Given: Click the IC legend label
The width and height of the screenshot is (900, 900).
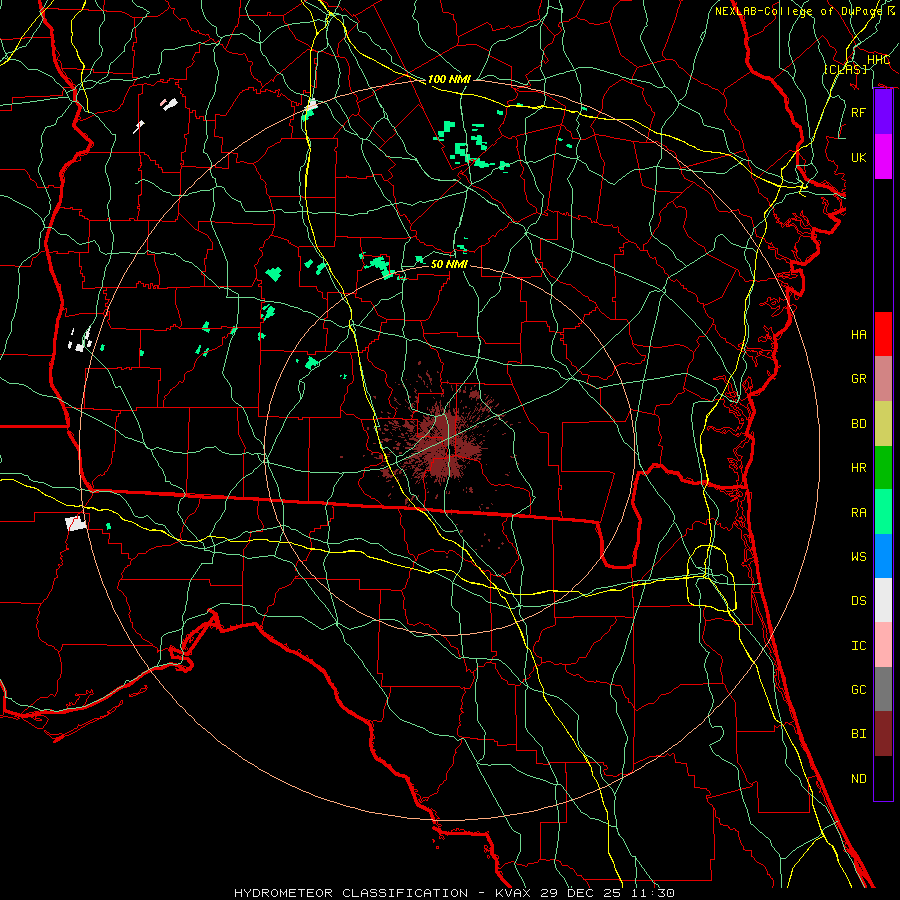Looking at the screenshot, I should coord(859,646).
